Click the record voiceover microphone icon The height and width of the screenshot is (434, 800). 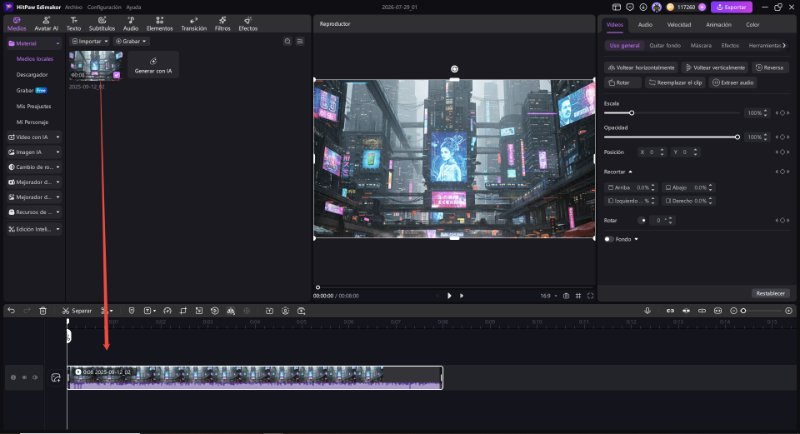(647, 311)
